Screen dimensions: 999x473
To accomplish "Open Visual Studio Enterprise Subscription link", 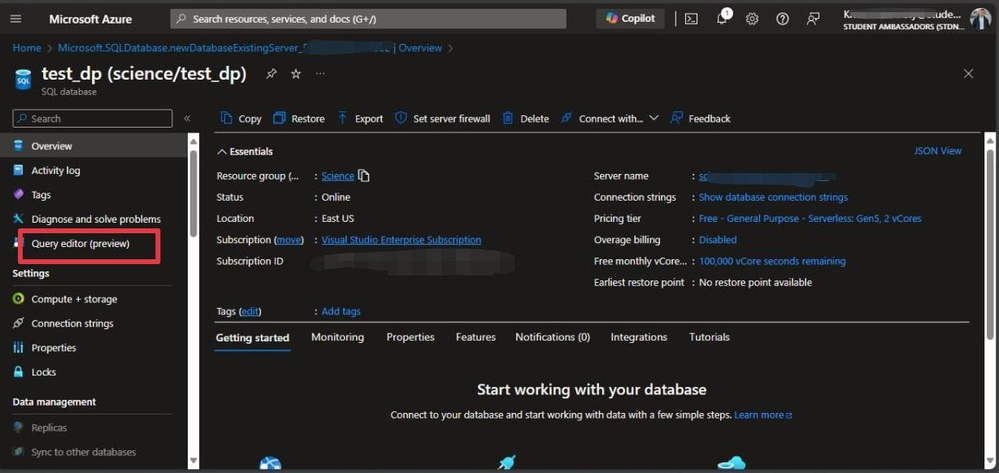I will (x=401, y=240).
